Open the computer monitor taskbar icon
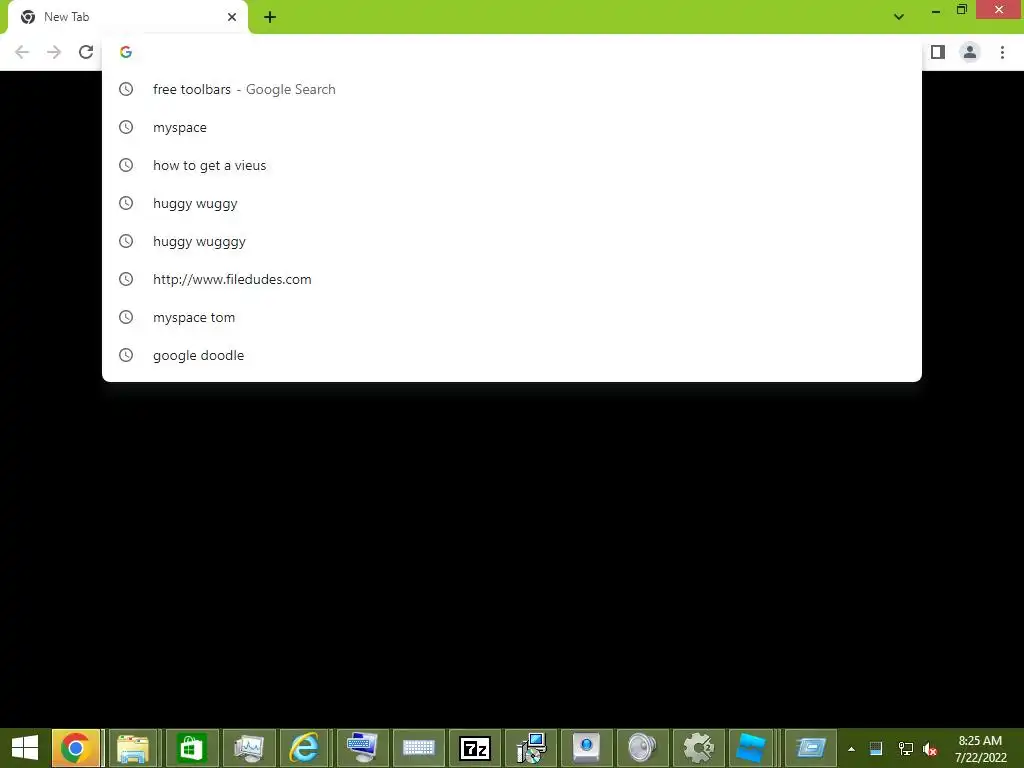Screen dimensions: 1024x768 (362, 748)
